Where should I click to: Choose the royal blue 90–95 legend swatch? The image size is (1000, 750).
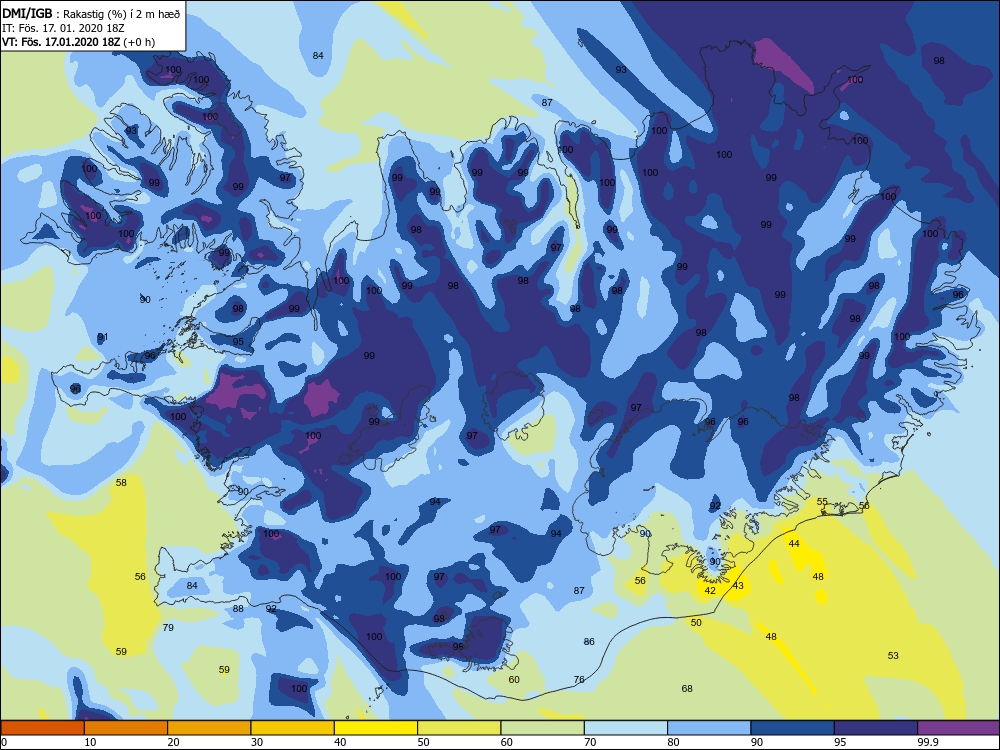pos(793,728)
